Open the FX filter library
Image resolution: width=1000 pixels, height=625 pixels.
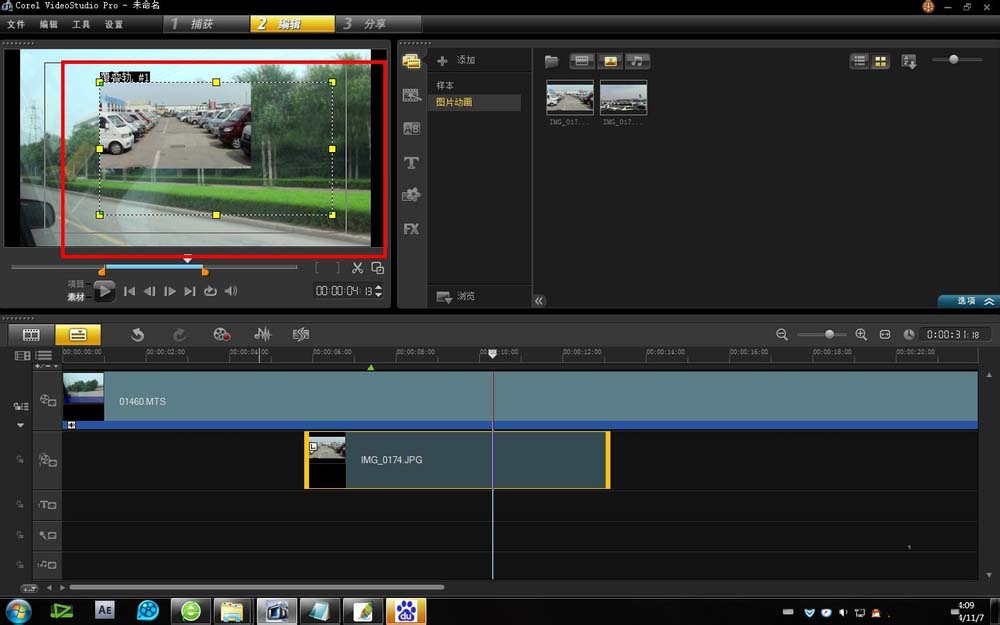(411, 229)
